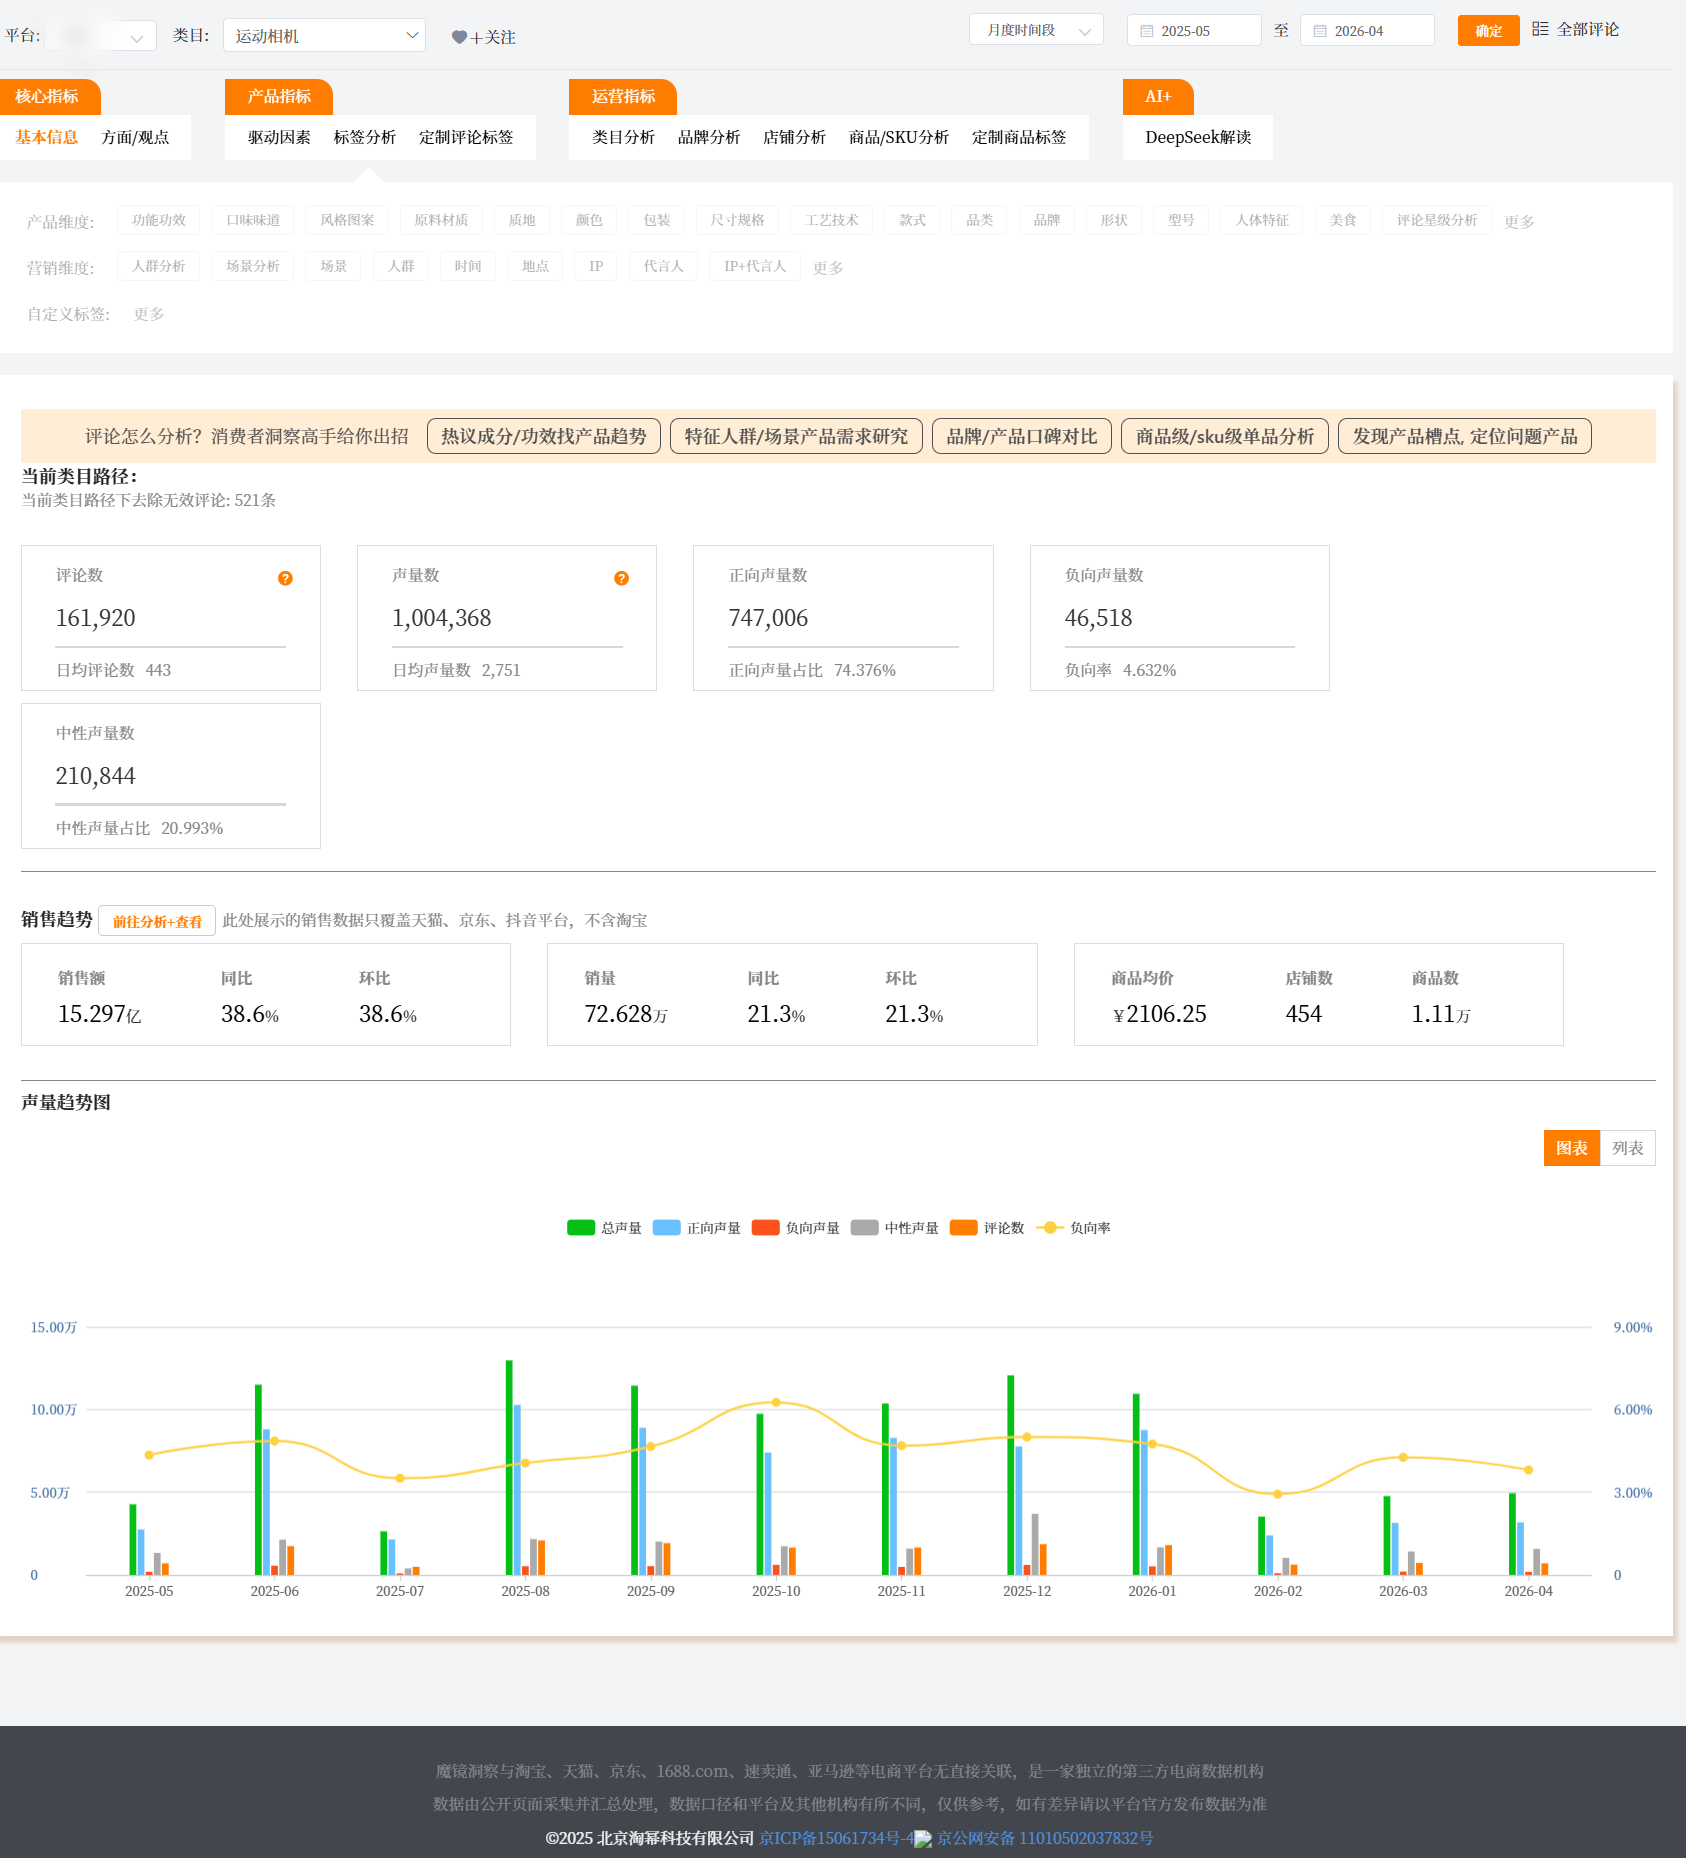Expand the 平台 platform dropdown
The image size is (1686, 1858).
tap(100, 36)
